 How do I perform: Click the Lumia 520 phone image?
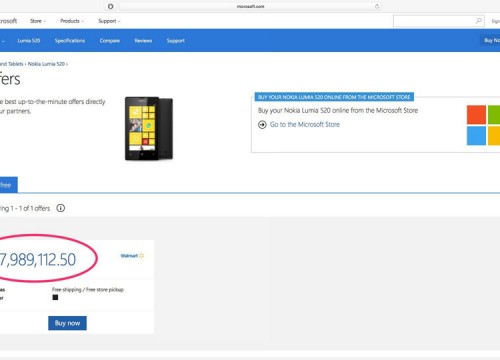click(x=149, y=128)
